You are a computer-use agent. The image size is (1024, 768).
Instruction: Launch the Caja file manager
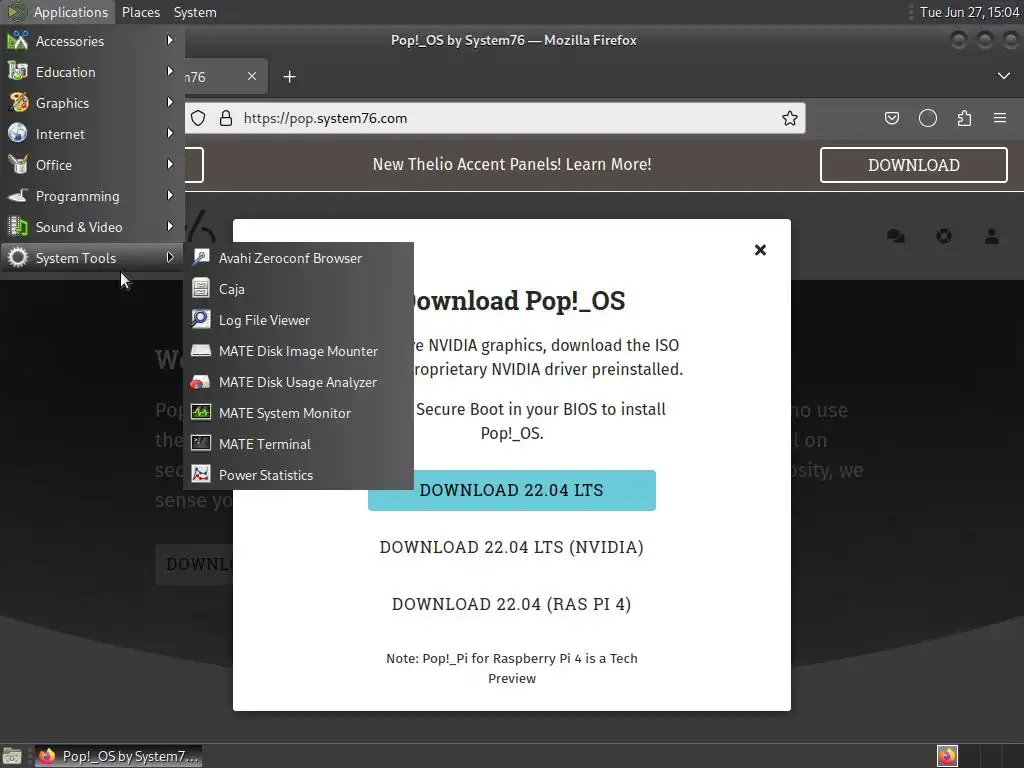(298, 289)
